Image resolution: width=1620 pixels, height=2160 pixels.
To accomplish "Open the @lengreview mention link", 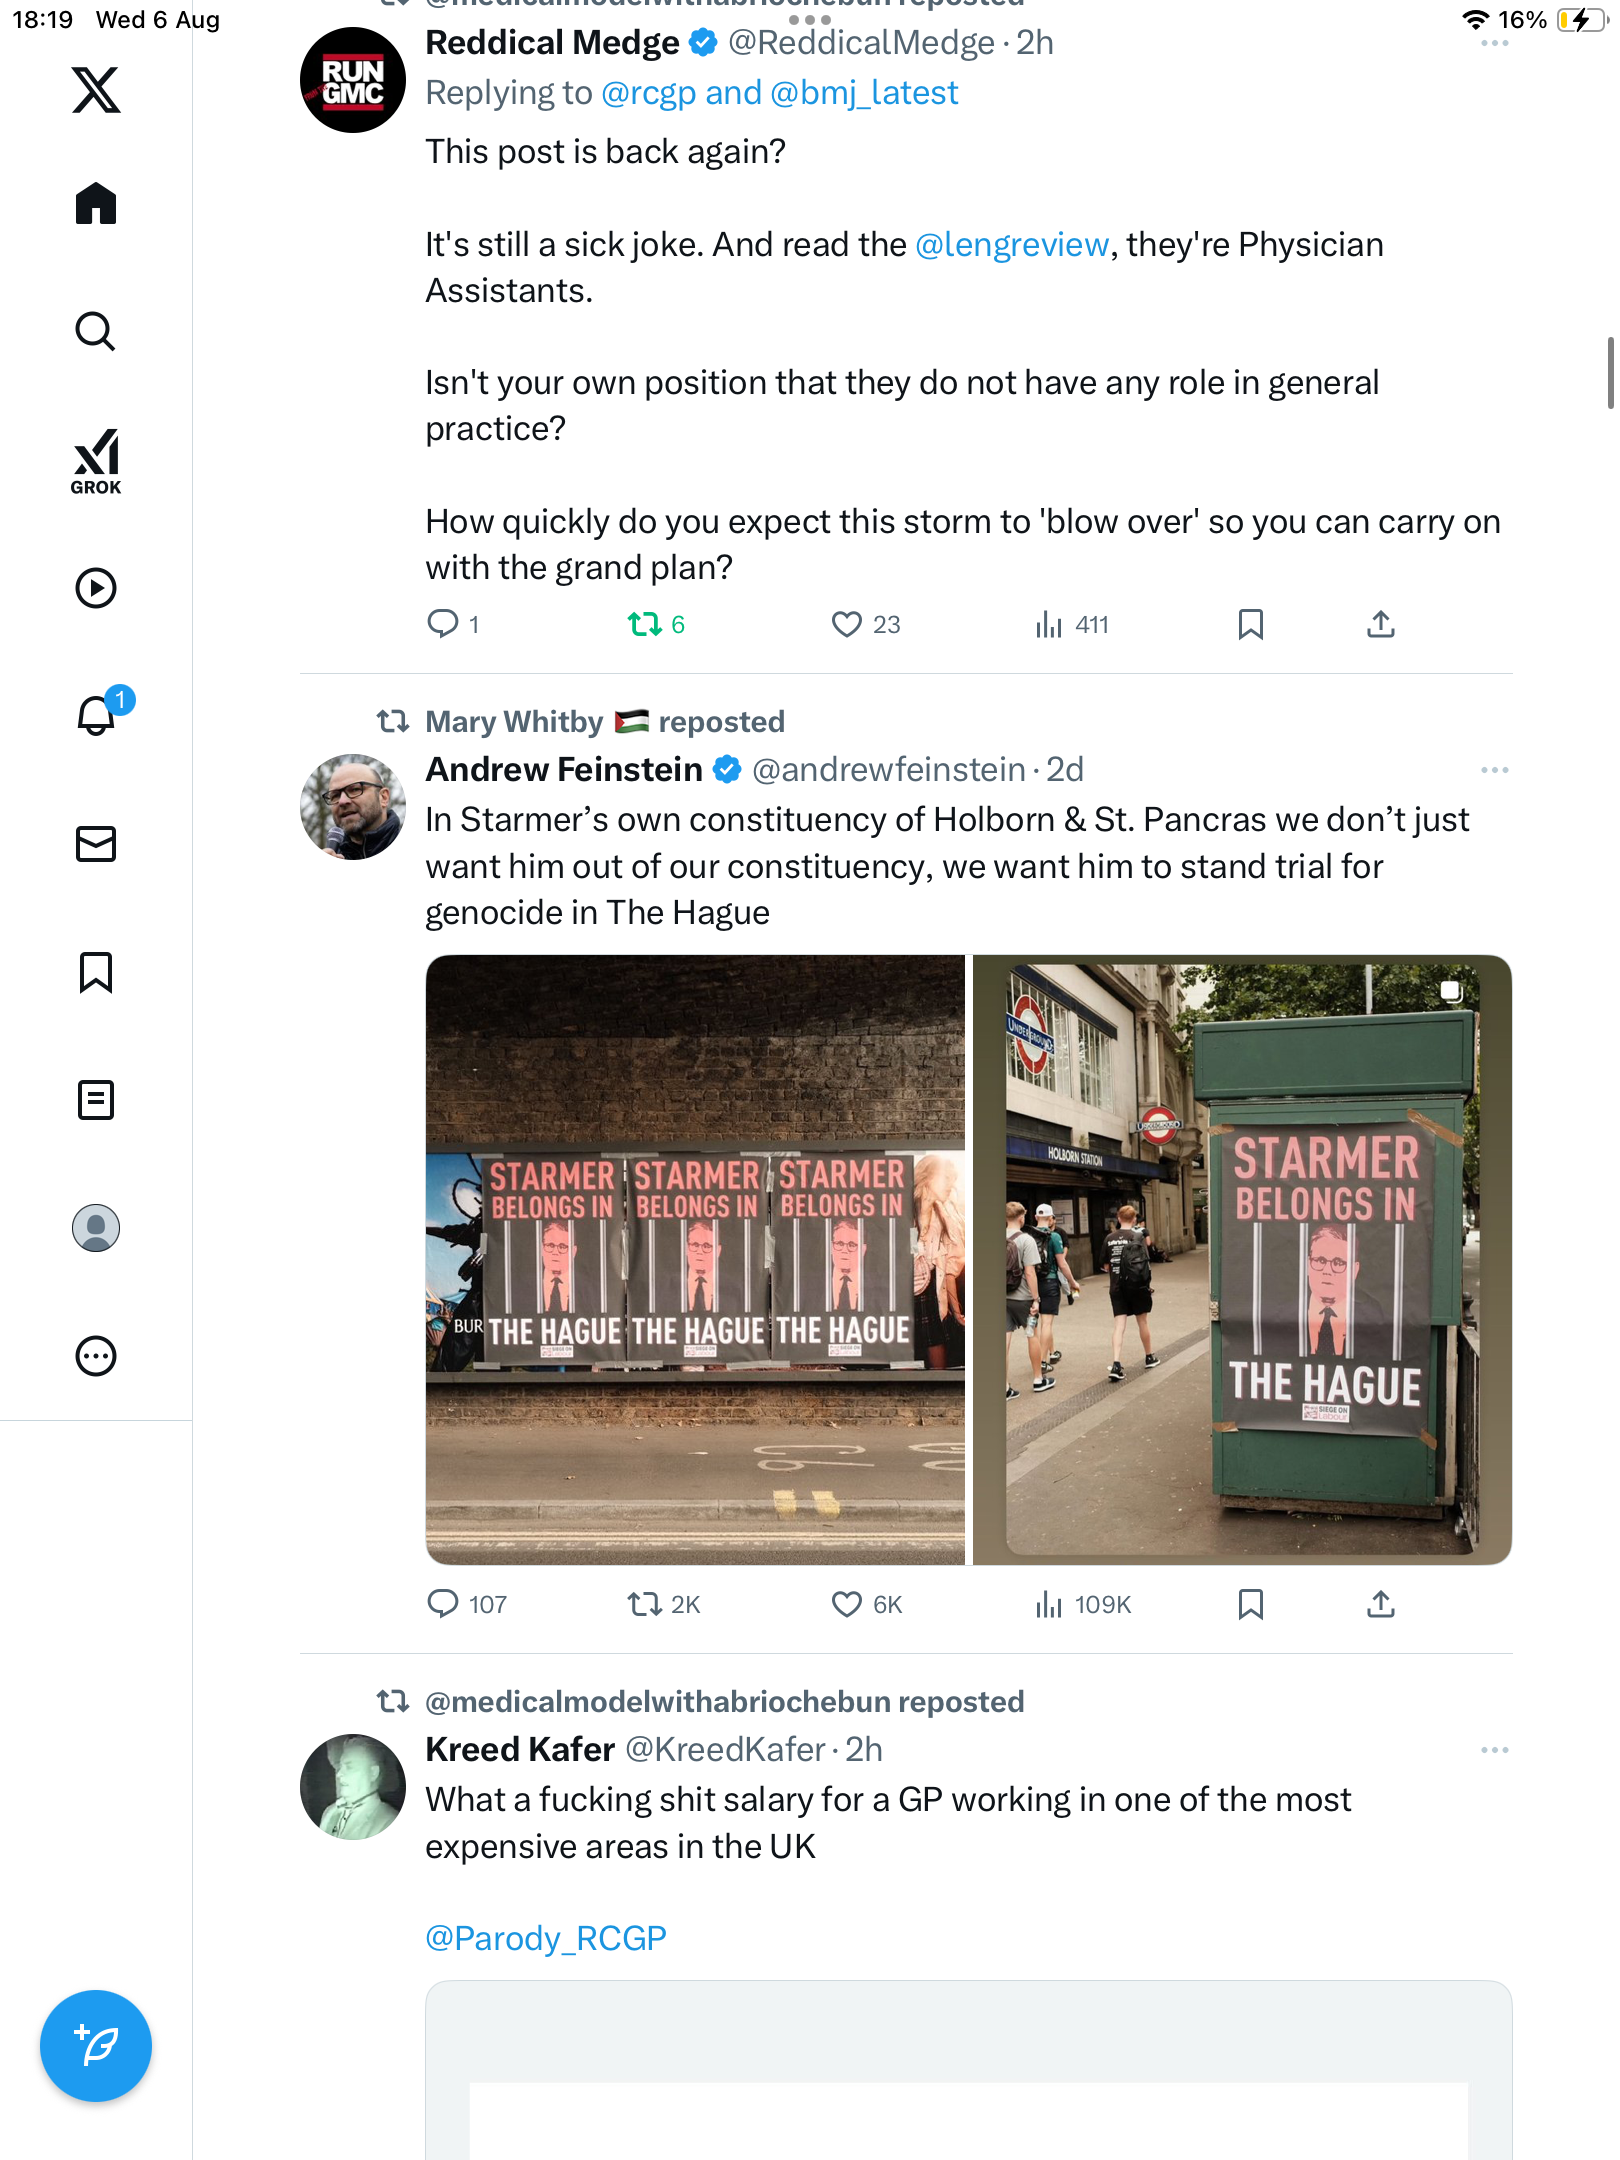I will [1011, 245].
